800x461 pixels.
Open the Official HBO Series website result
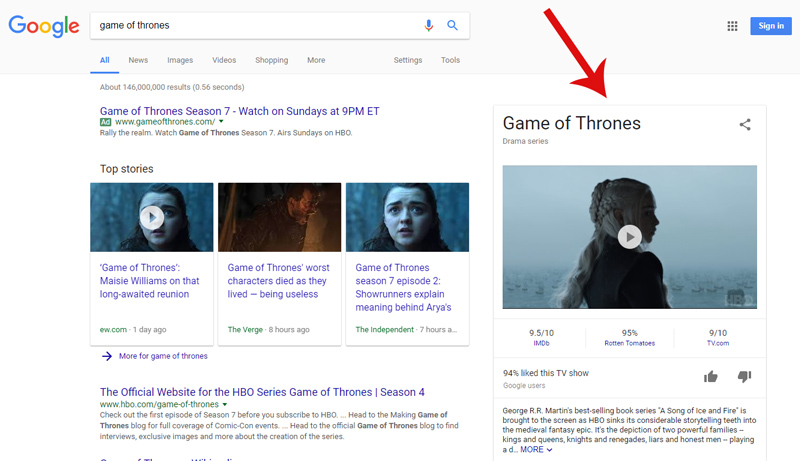pyautogui.click(x=262, y=392)
